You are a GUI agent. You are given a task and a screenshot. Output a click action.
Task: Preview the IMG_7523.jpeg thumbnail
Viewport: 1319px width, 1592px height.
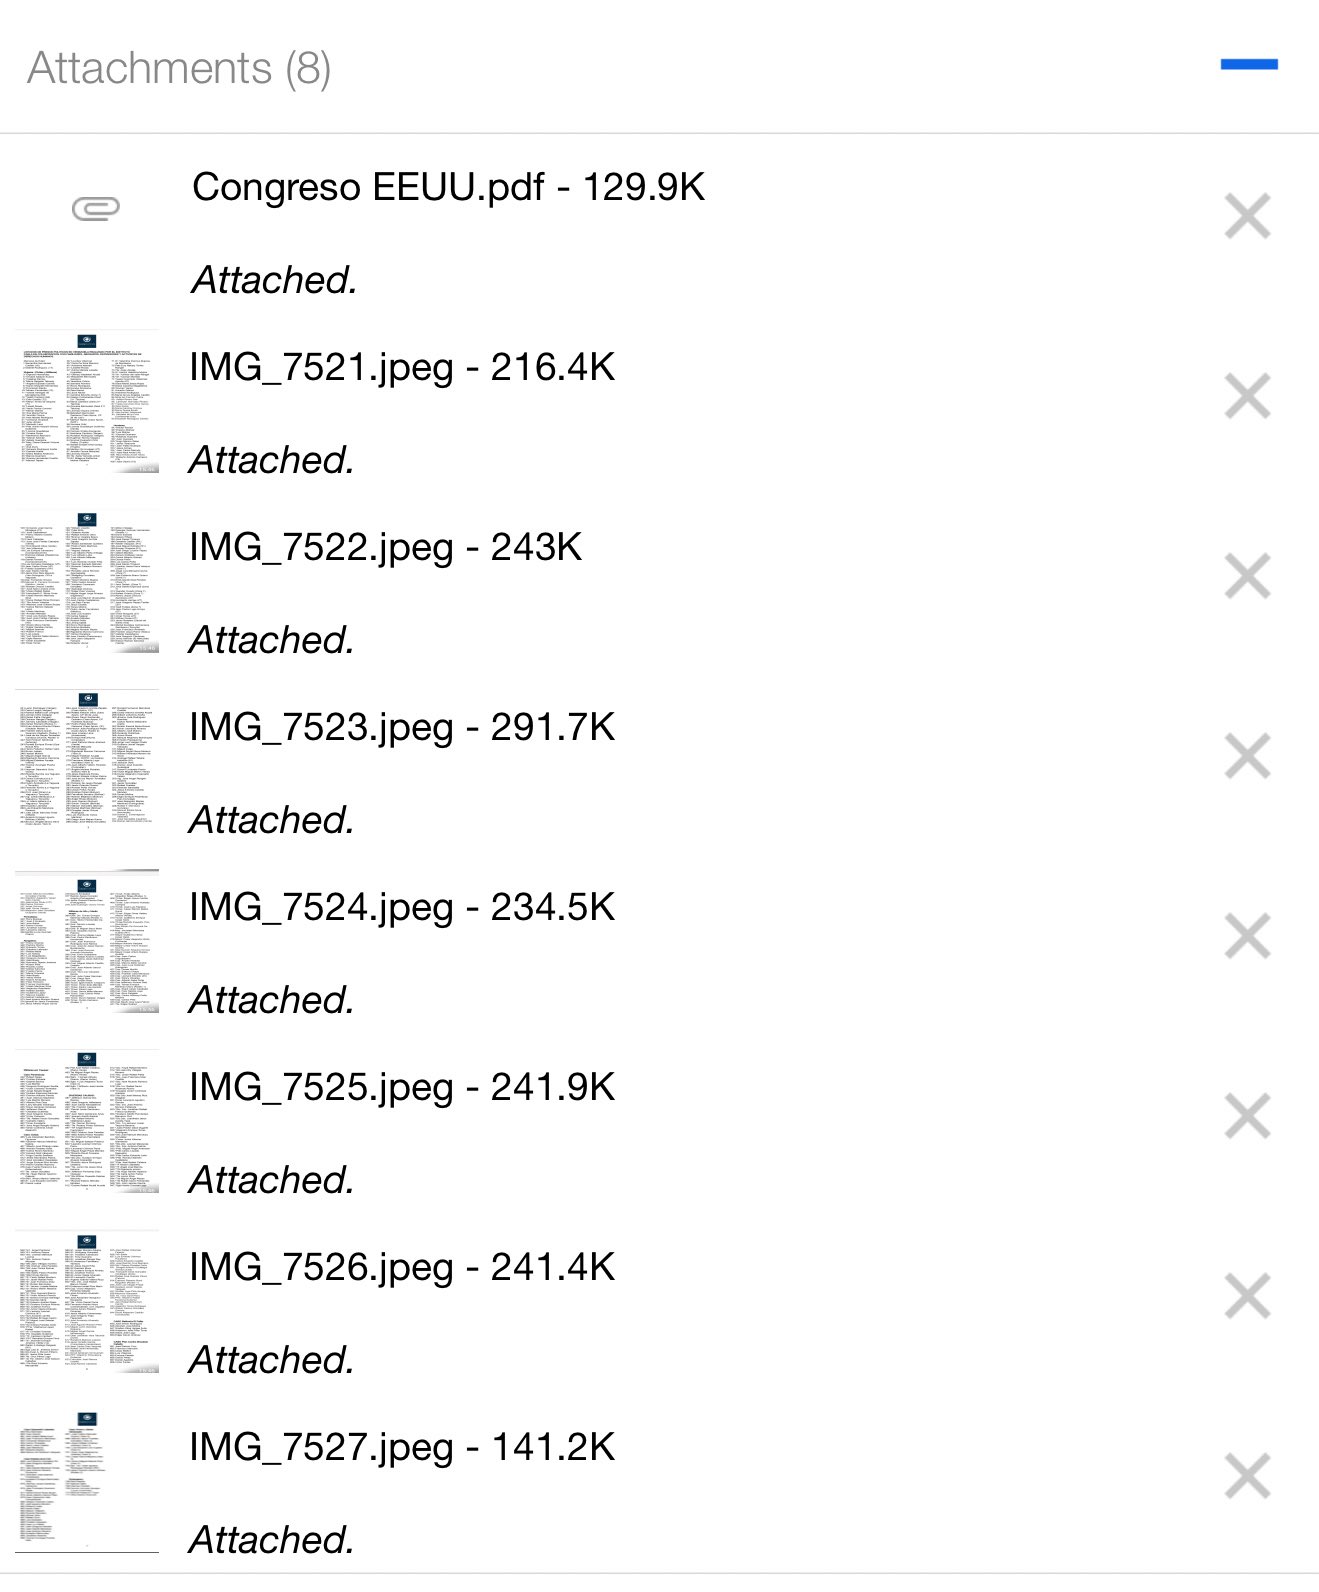87,762
